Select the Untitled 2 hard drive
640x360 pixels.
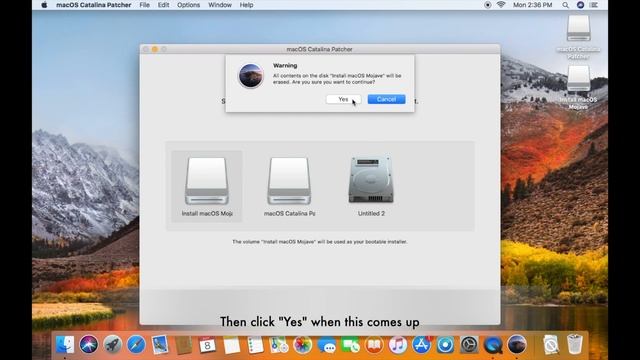click(x=371, y=186)
